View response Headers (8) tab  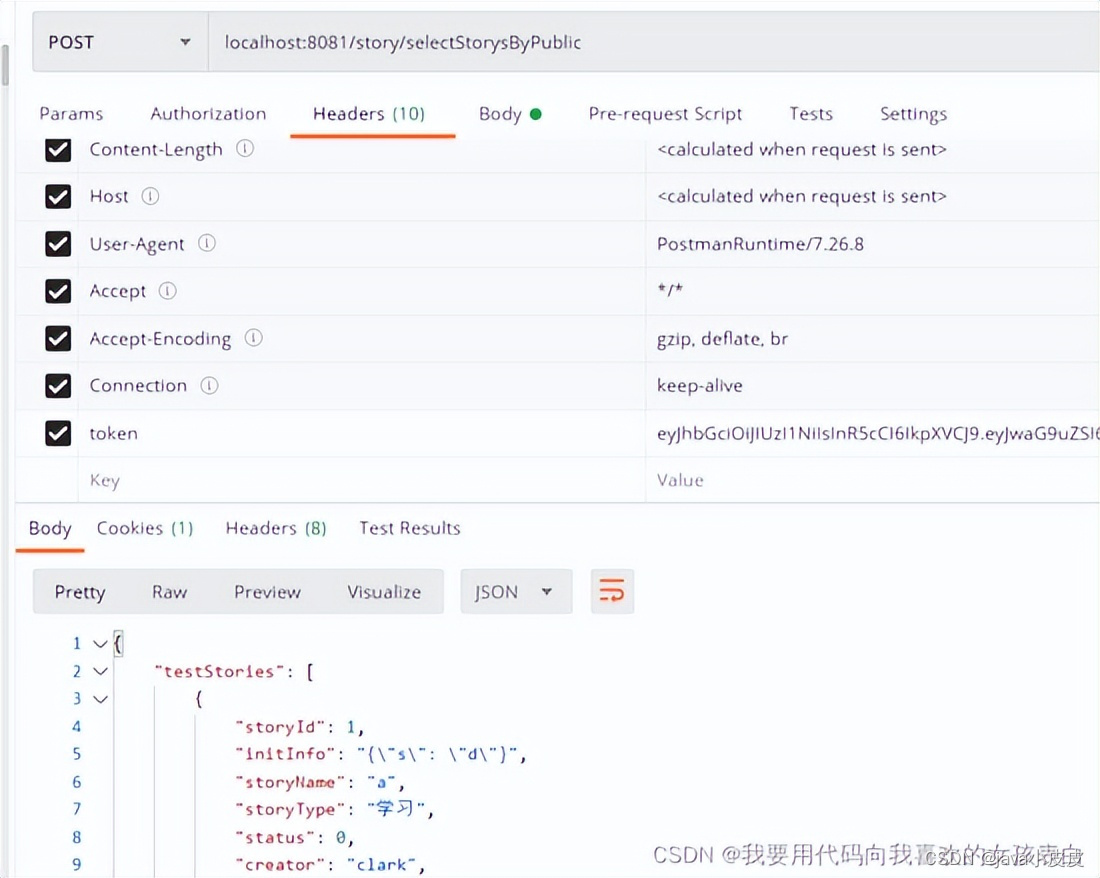click(x=276, y=528)
